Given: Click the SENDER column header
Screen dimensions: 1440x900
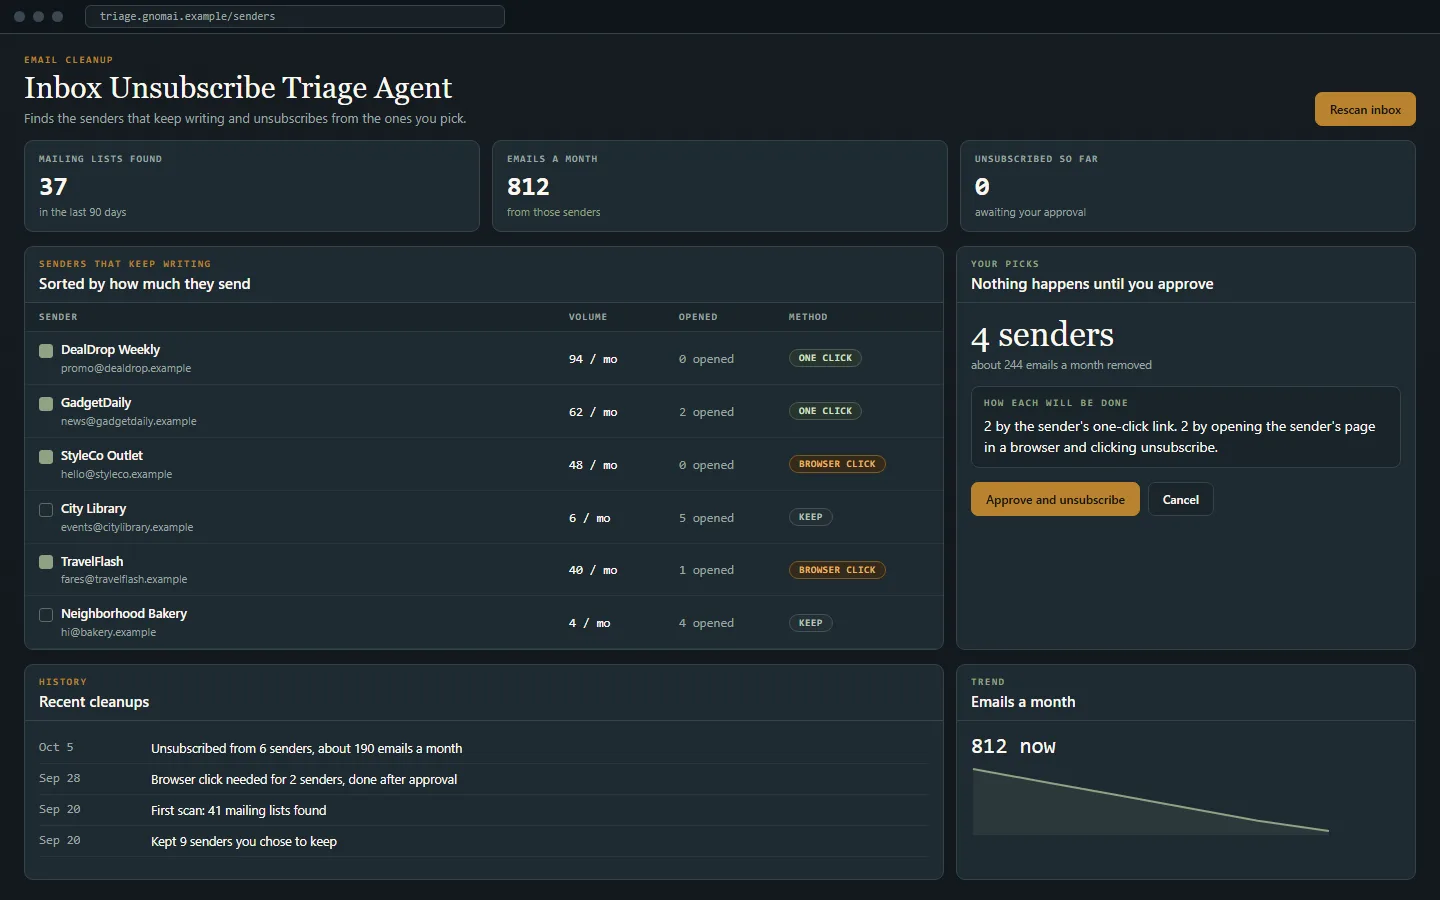Looking at the screenshot, I should (58, 317).
